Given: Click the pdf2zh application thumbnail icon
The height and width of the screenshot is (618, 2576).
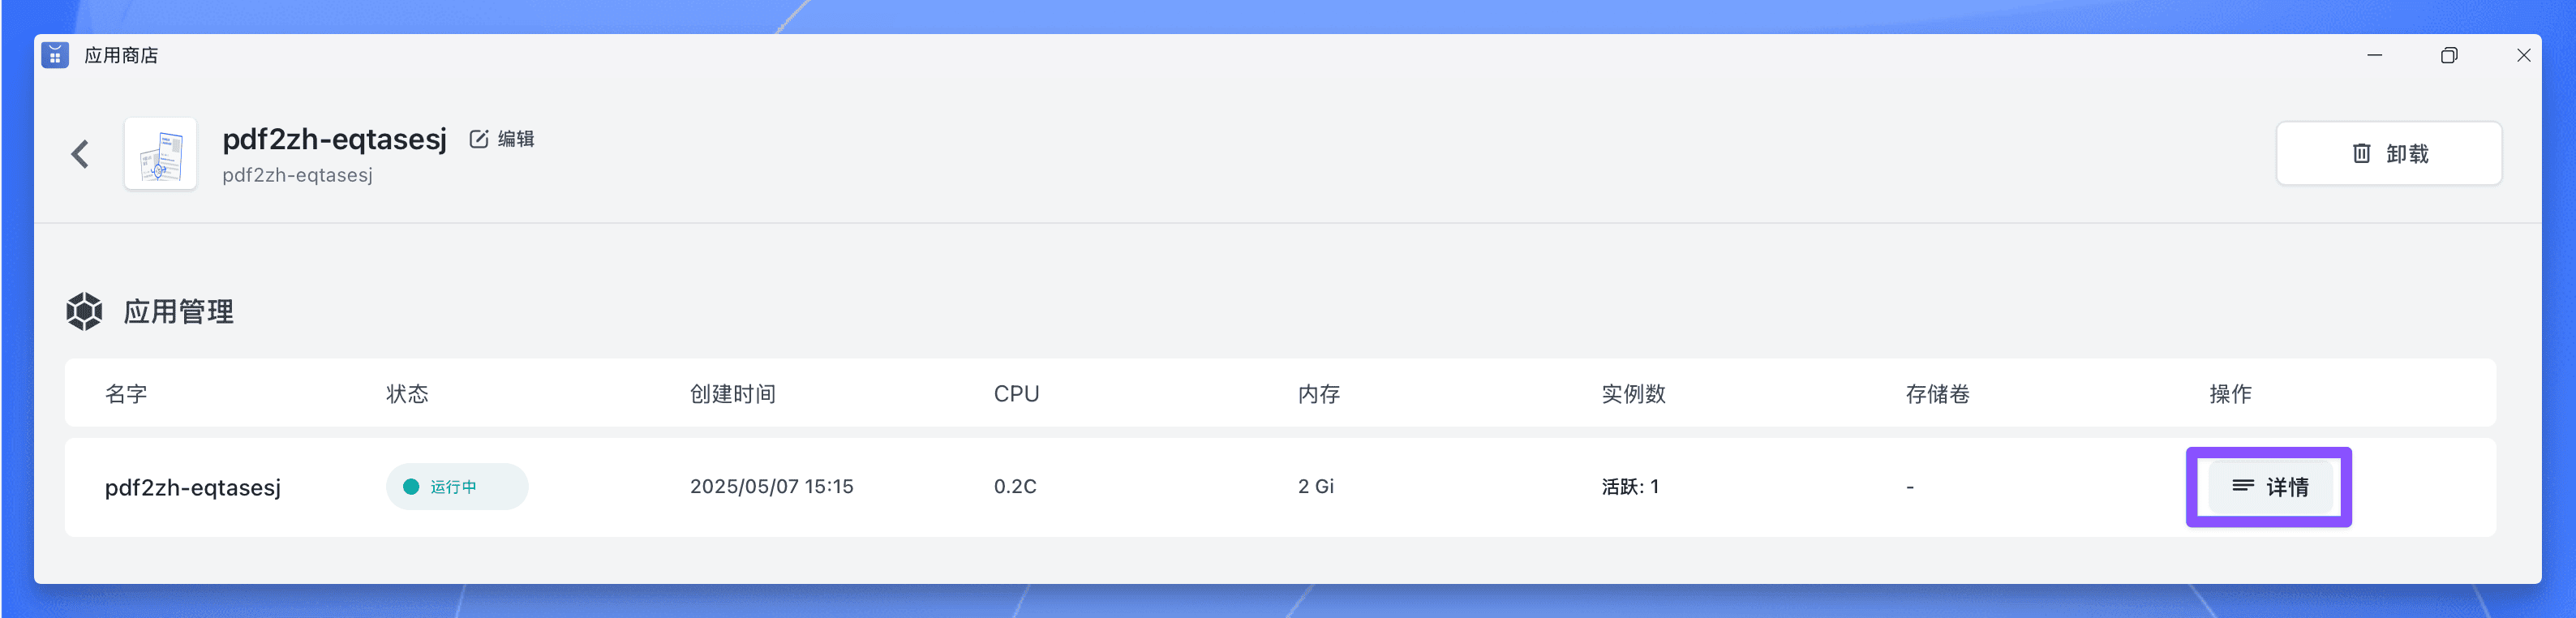Looking at the screenshot, I should click(x=160, y=154).
